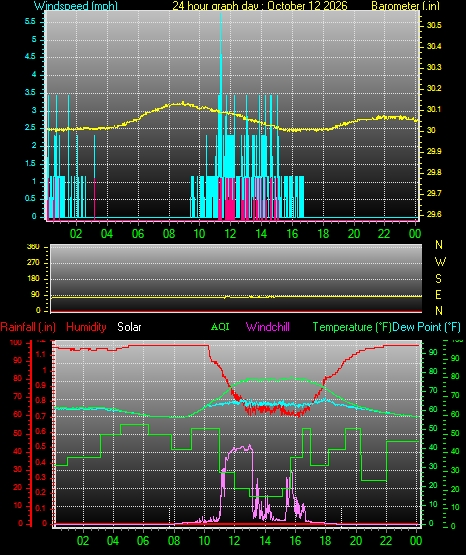Select the Dew Point (°F) legend label
This screenshot has width=466, height=555.
pos(426,327)
